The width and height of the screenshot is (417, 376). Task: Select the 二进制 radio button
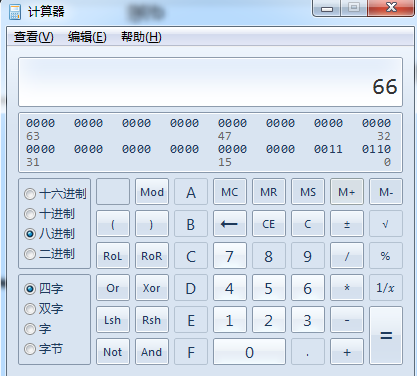point(49,254)
